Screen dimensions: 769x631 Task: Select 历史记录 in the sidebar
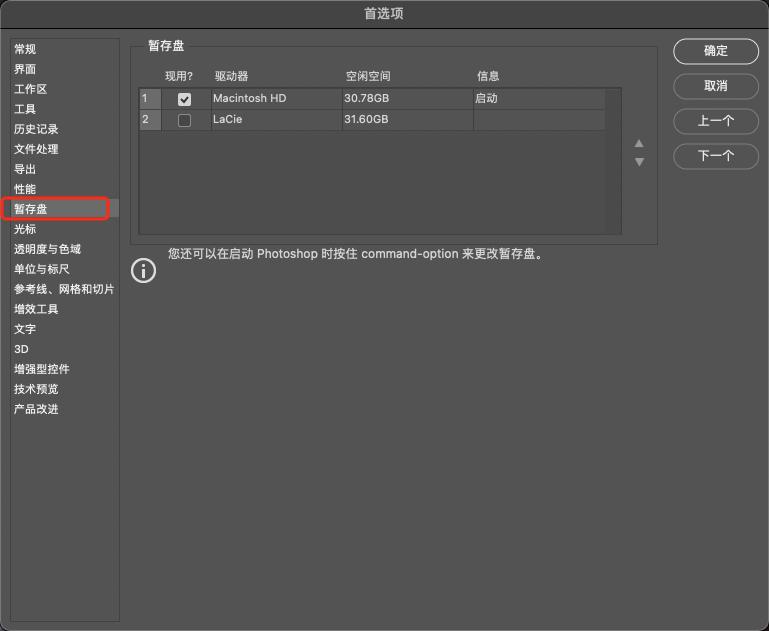point(36,129)
